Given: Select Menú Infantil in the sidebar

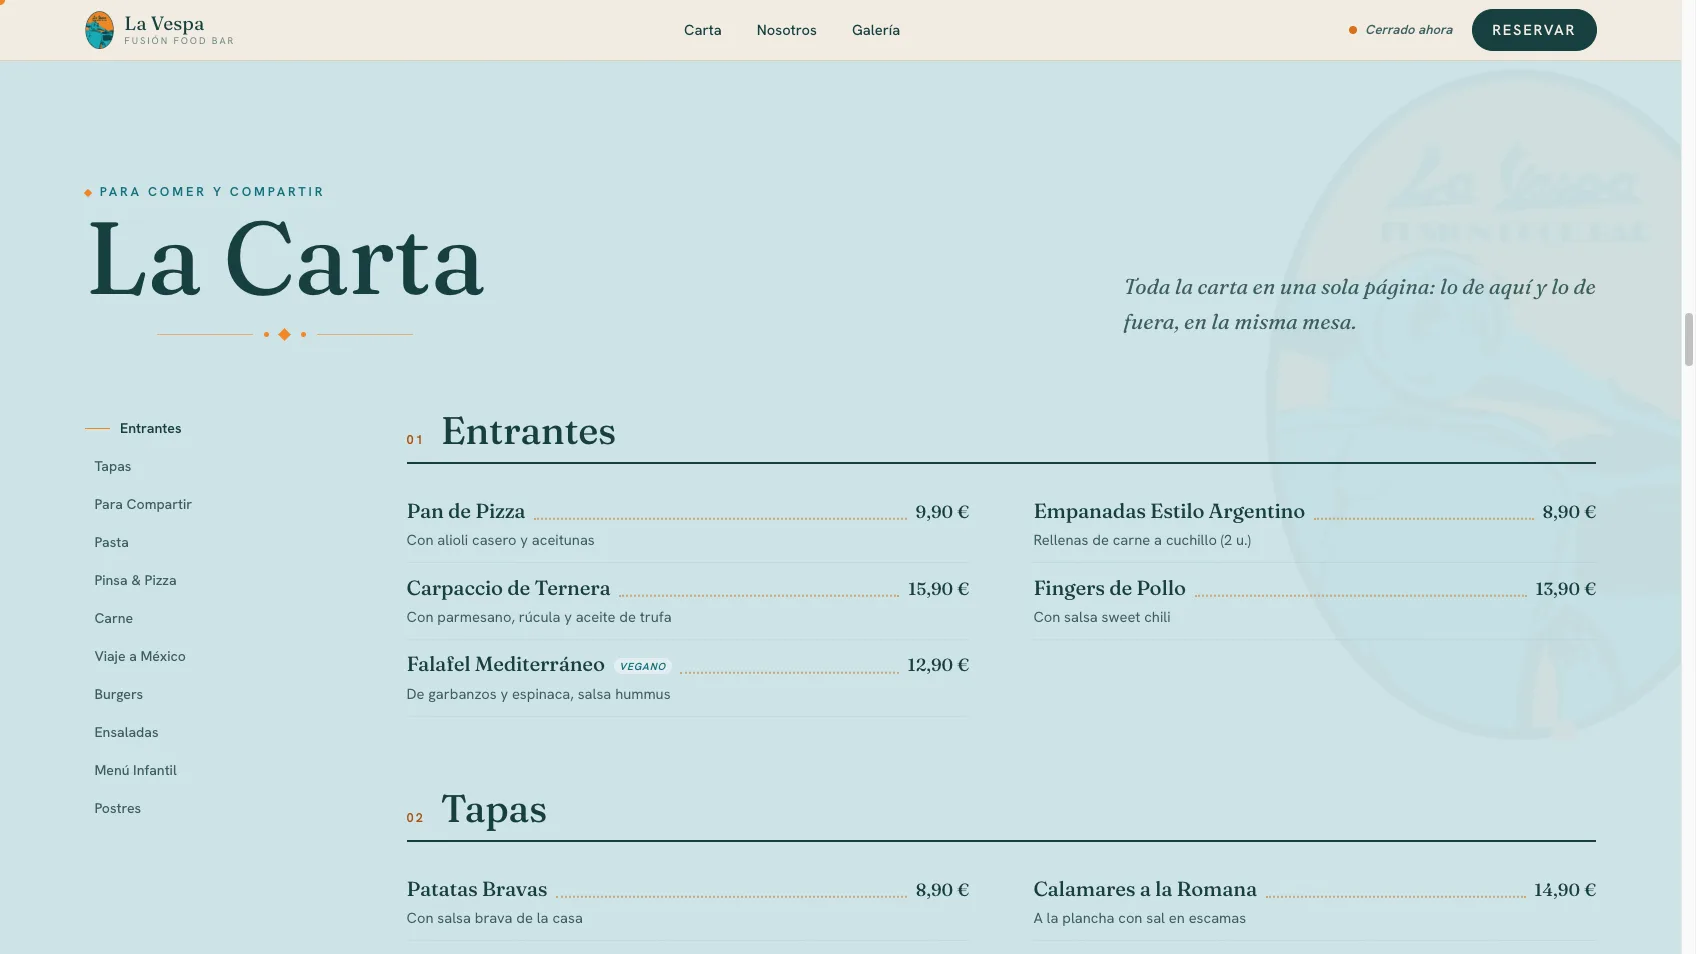Looking at the screenshot, I should [x=135, y=770].
